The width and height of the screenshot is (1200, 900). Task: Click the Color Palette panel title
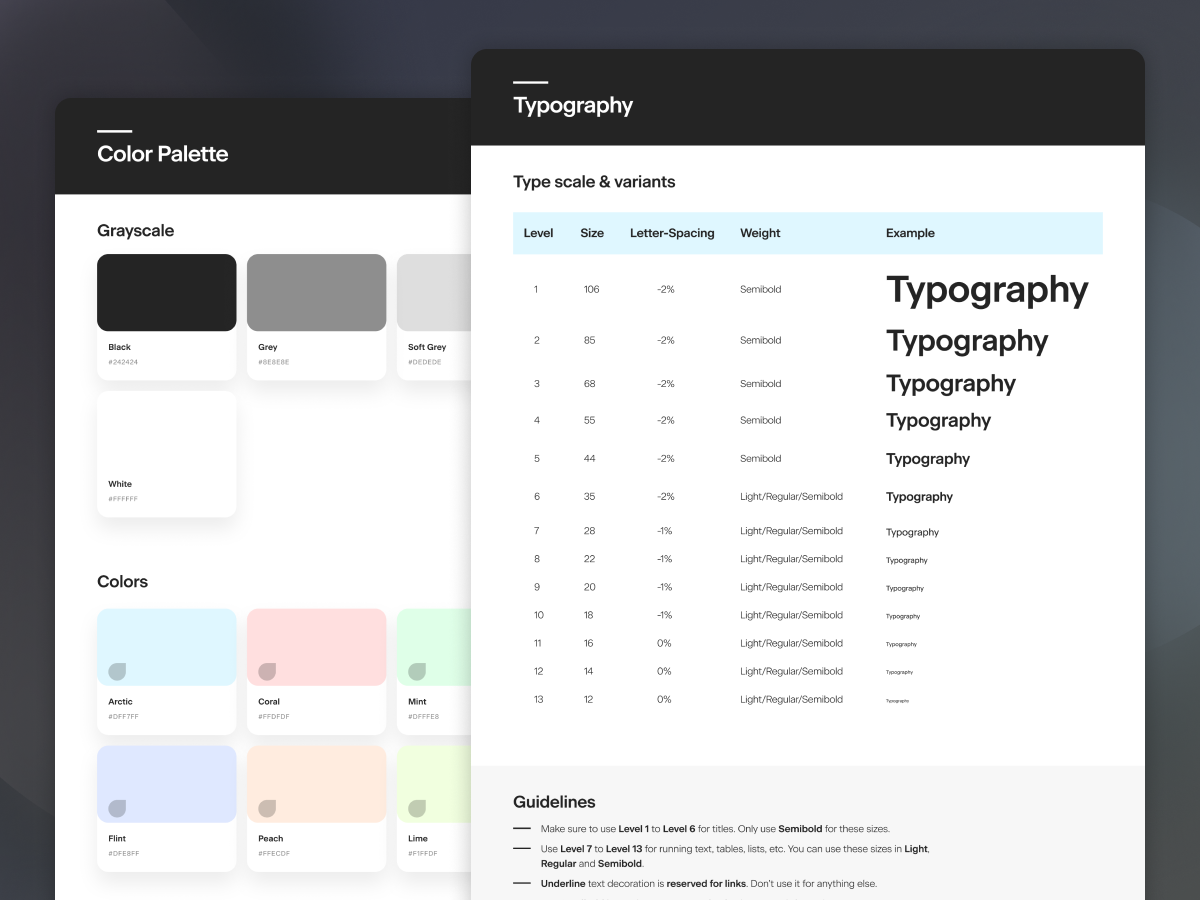163,154
